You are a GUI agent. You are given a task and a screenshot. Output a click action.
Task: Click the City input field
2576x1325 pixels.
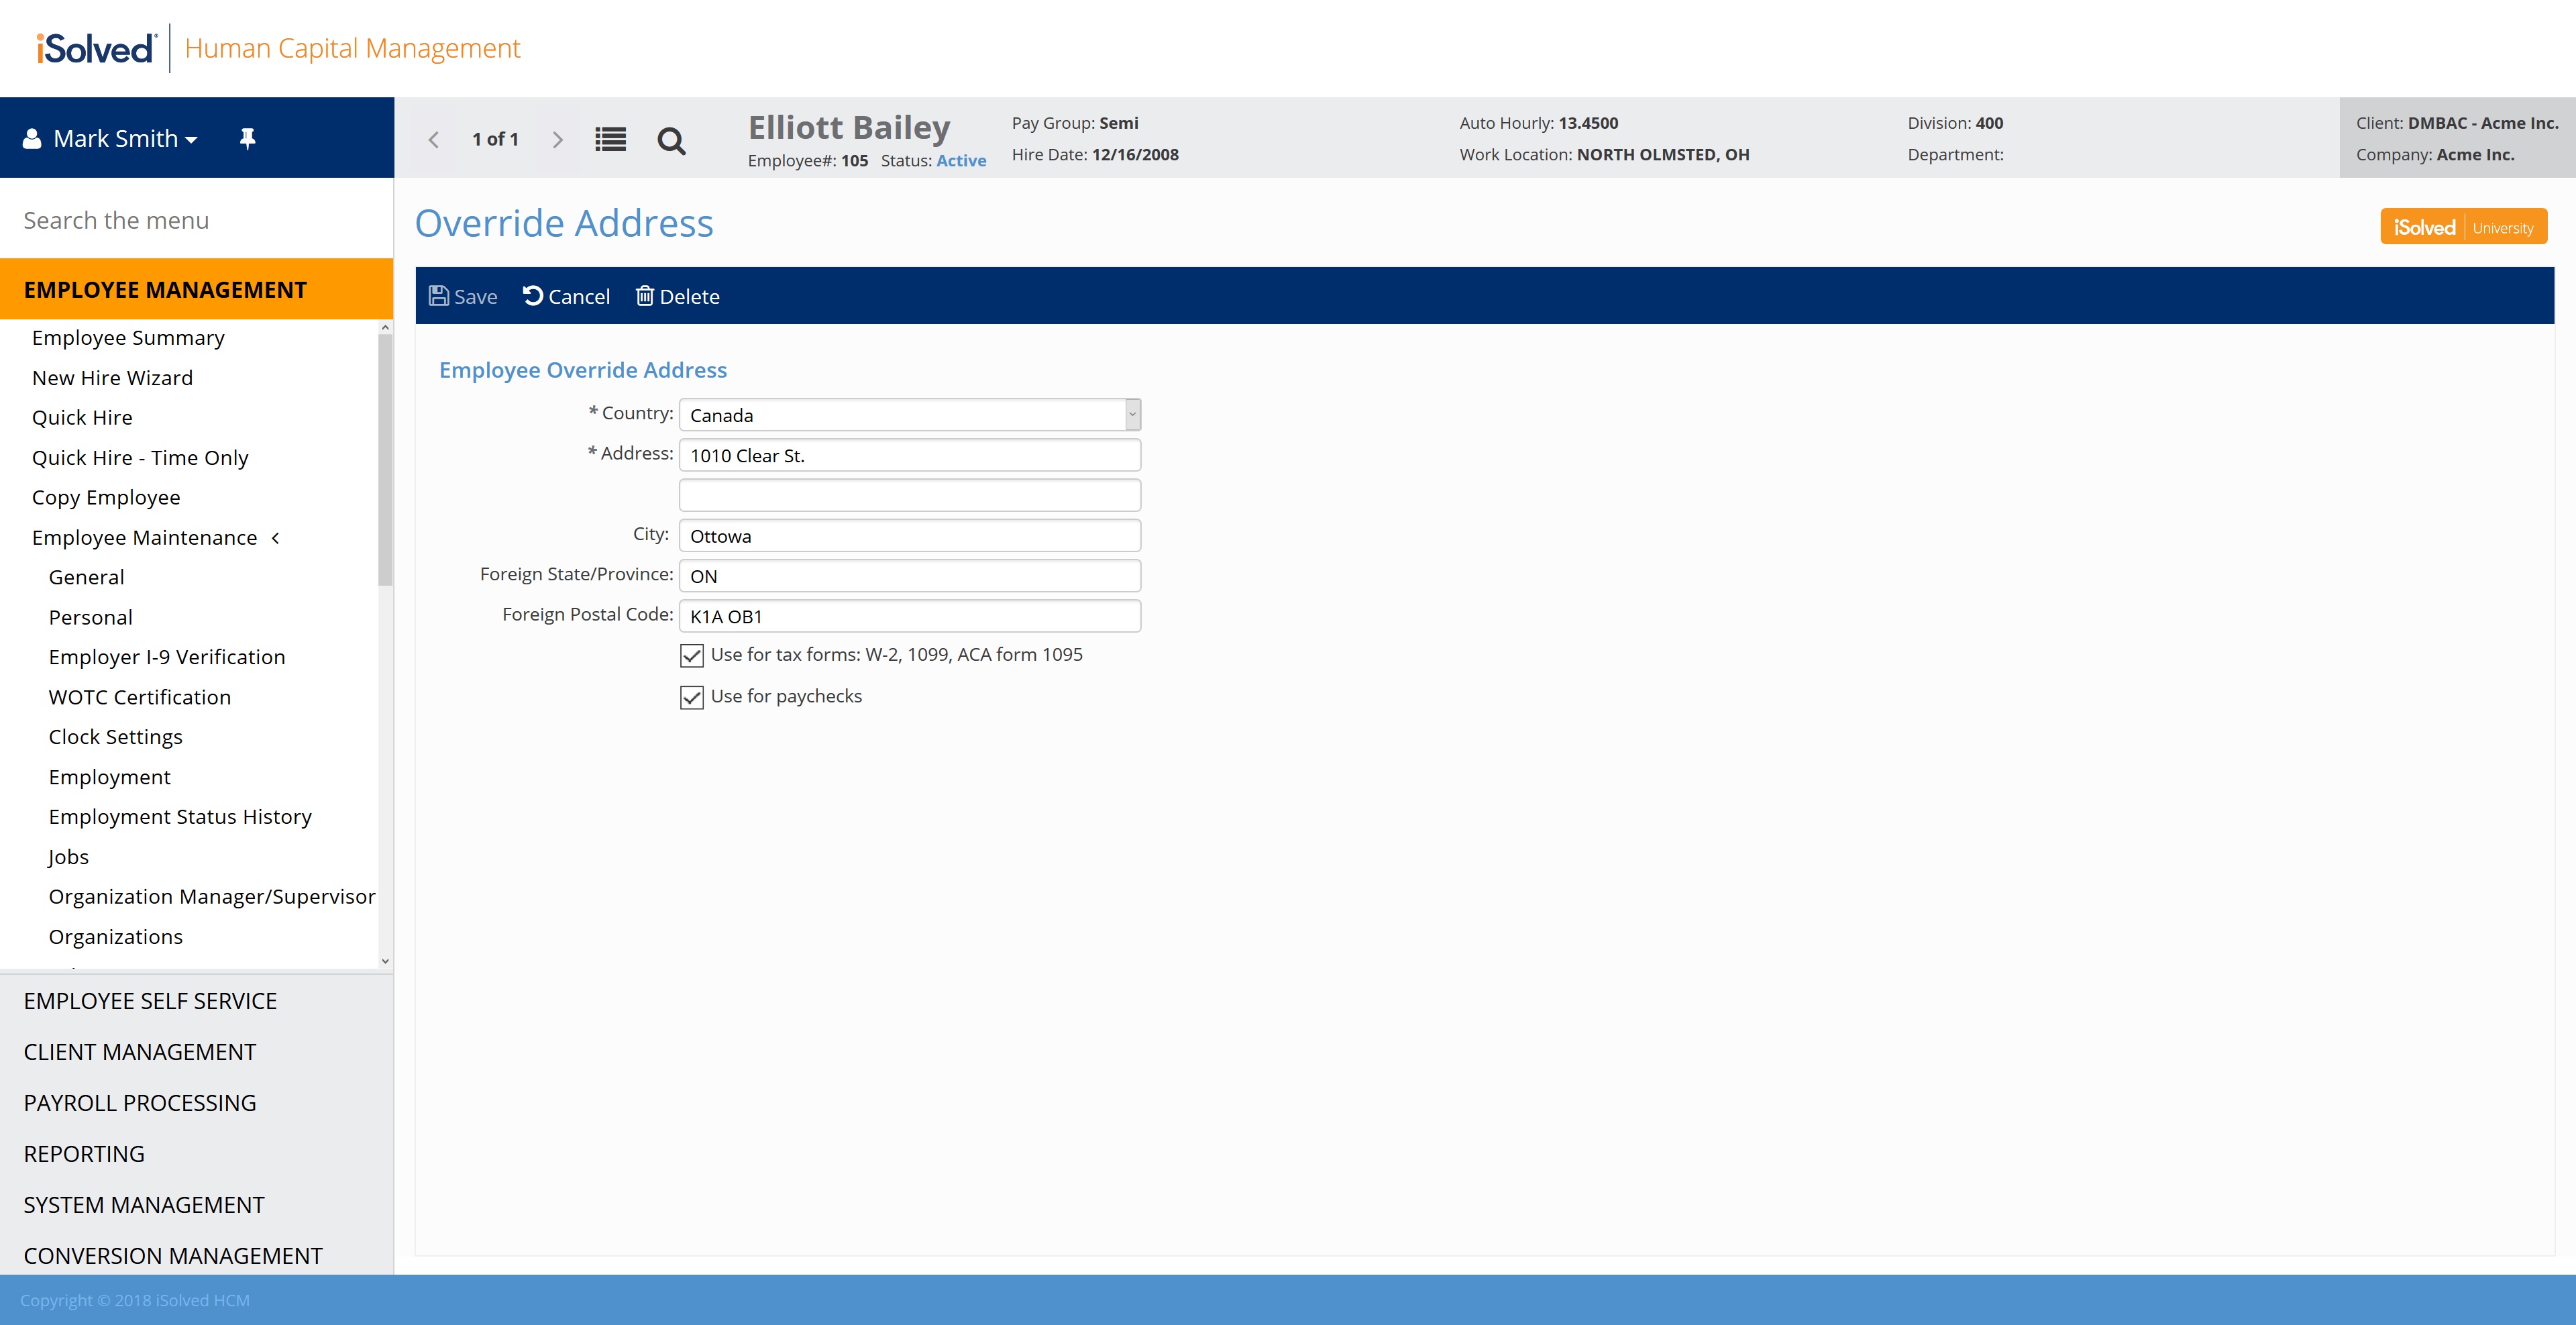coord(909,536)
